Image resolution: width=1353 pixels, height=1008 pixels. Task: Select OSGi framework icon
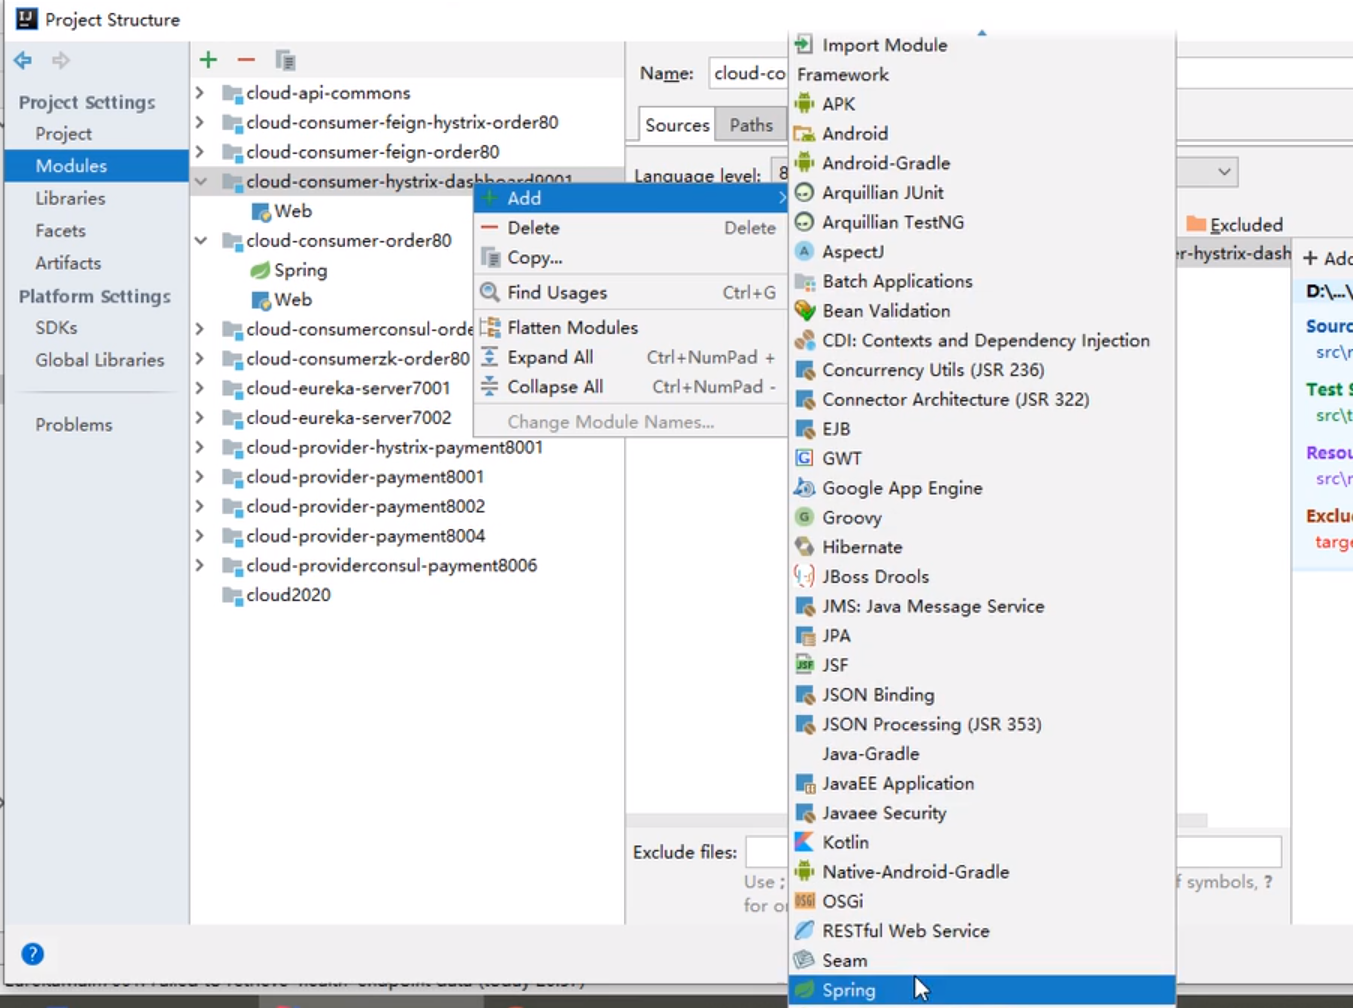coord(804,901)
